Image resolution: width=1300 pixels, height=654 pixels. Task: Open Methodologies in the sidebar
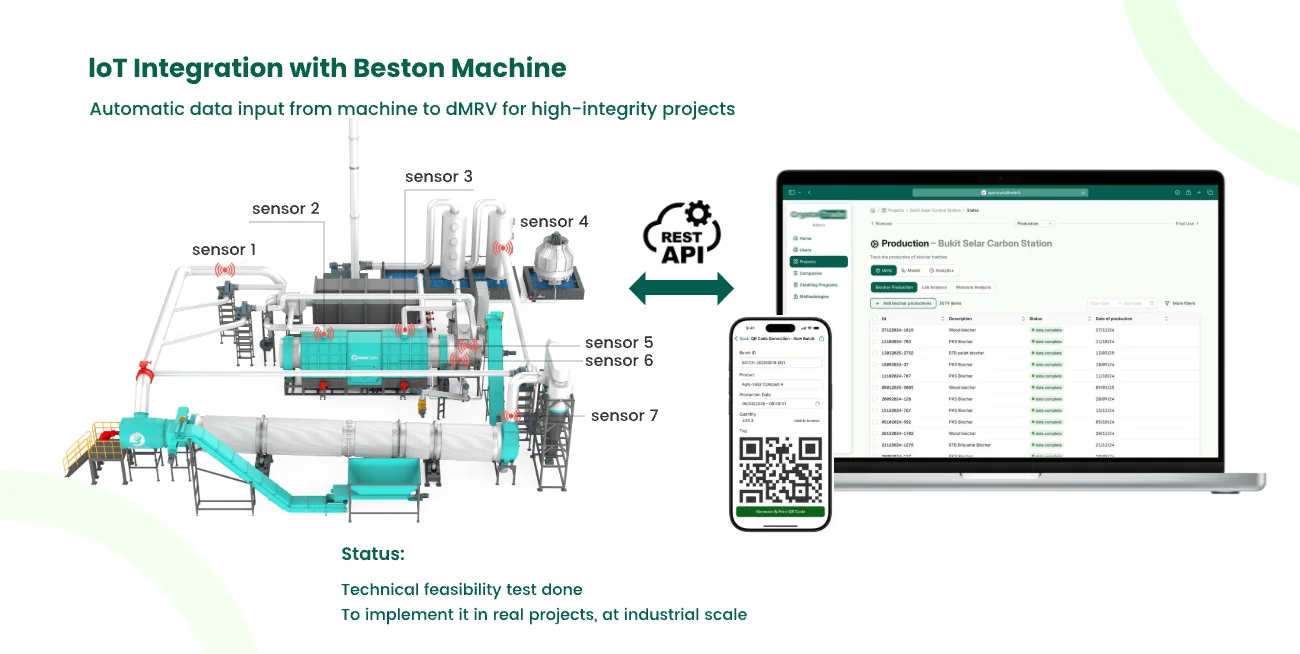811,296
